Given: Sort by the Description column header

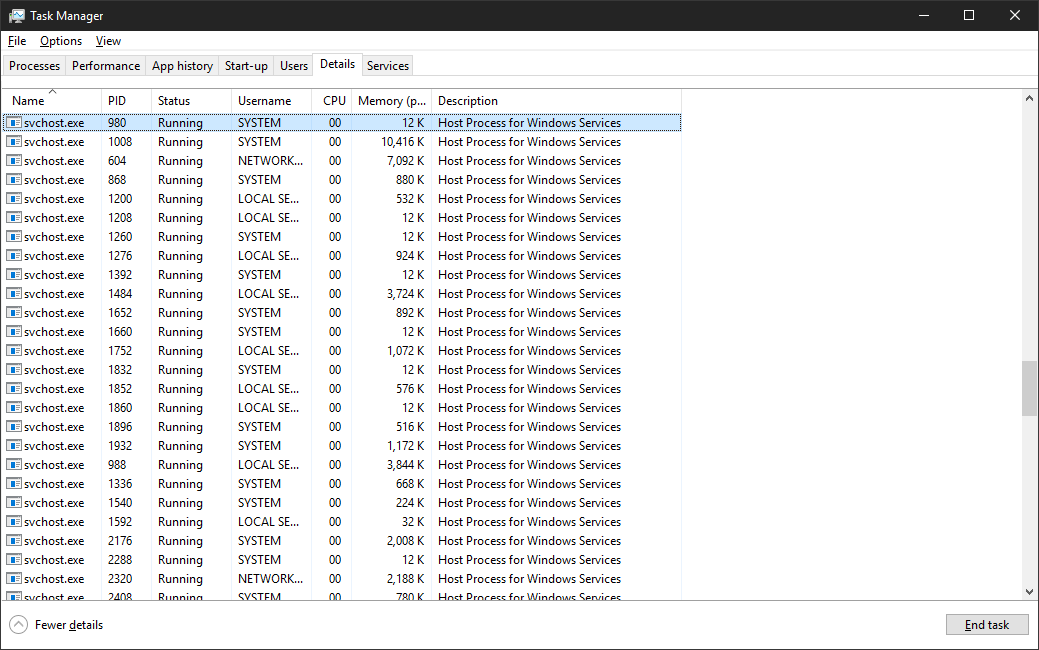Looking at the screenshot, I should (557, 101).
